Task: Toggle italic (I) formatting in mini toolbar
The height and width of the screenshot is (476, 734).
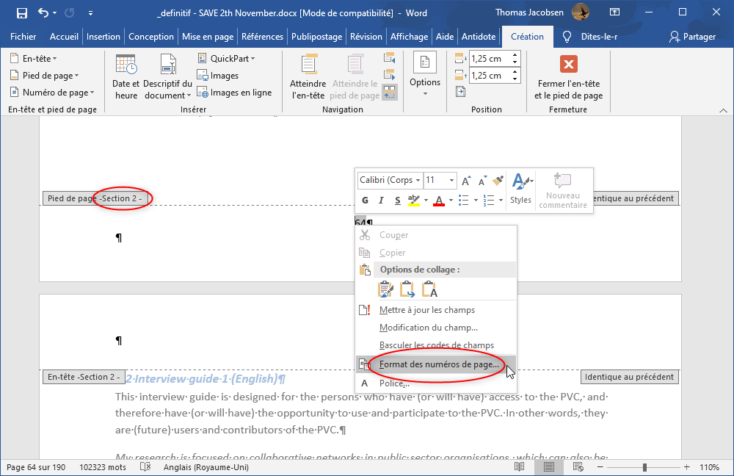Action: 382,201
